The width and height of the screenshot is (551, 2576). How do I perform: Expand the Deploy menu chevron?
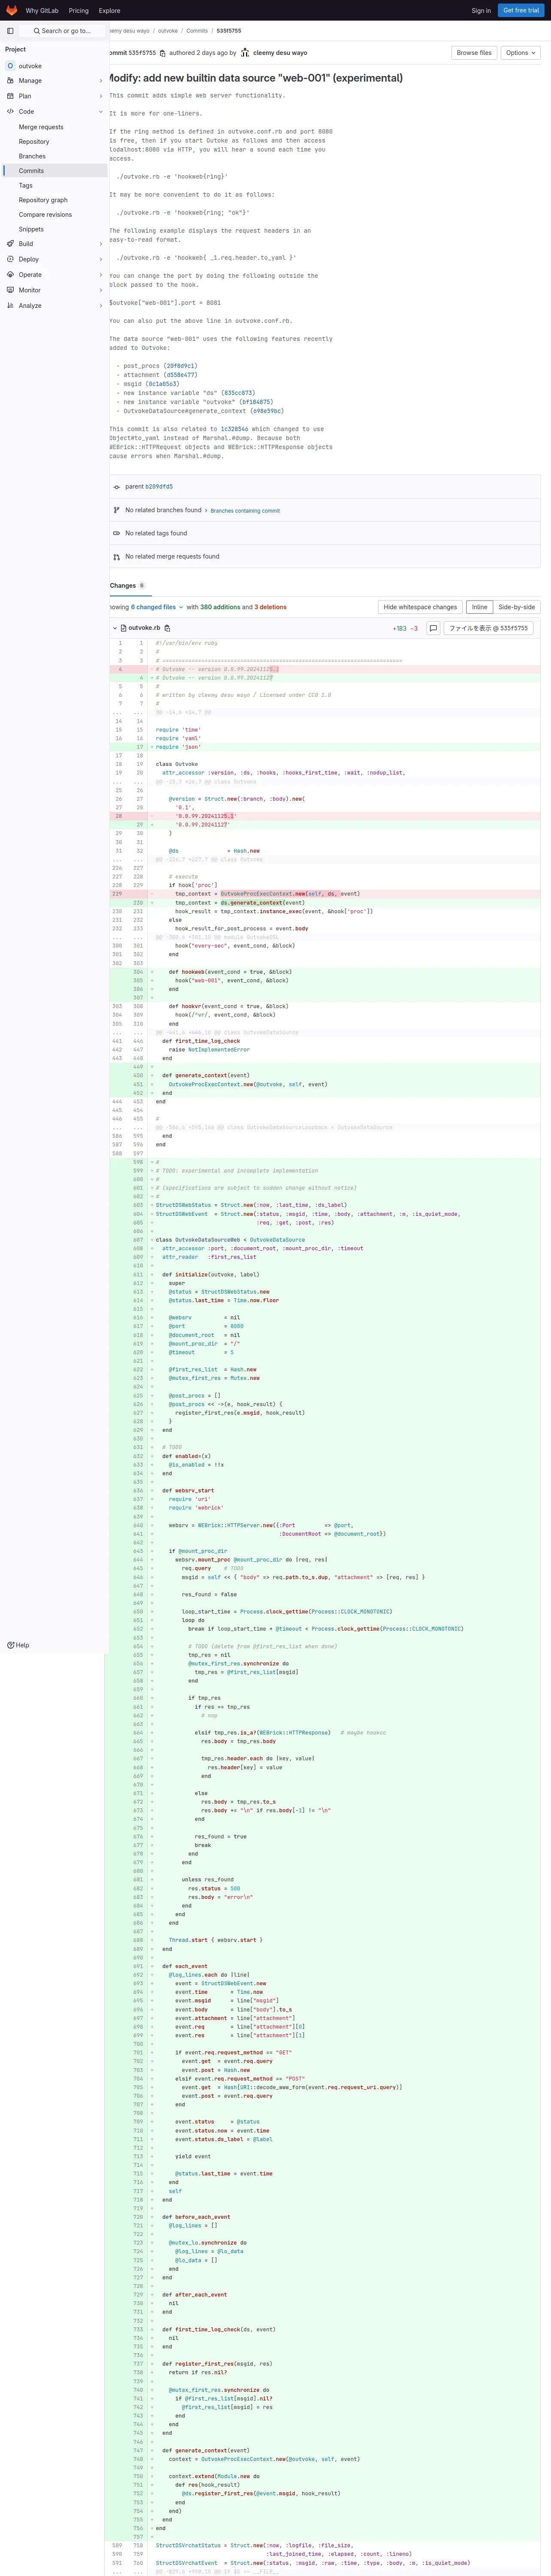point(101,259)
